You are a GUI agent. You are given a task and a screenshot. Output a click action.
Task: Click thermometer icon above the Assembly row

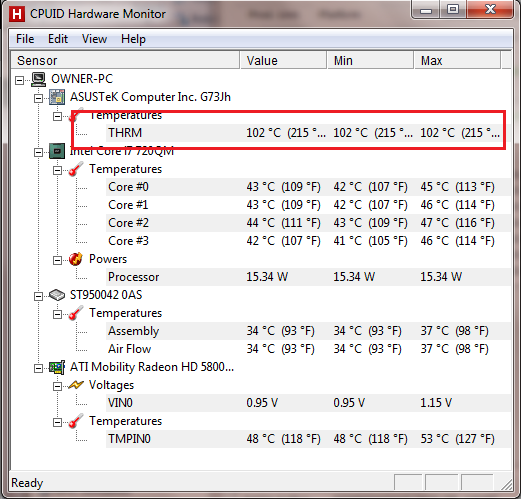[76, 313]
